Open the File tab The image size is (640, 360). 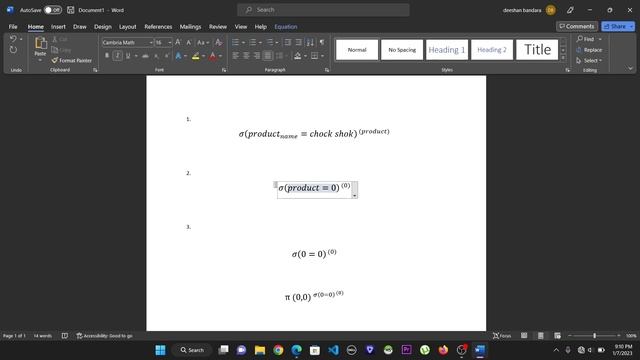point(13,27)
